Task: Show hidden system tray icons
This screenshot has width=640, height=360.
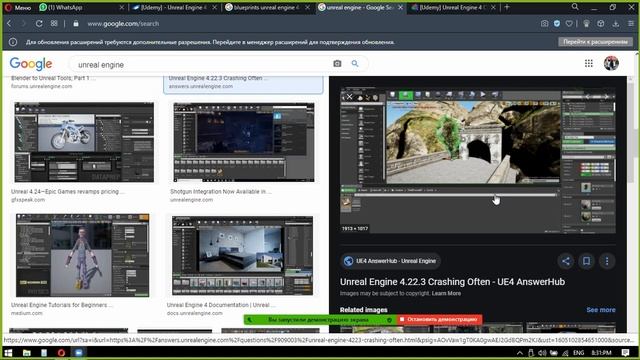Action: (520, 353)
